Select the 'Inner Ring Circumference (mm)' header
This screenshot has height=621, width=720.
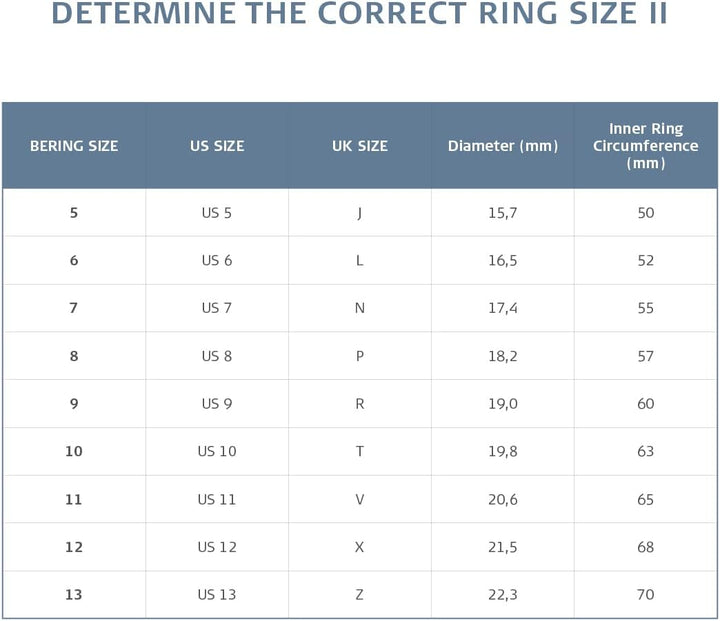click(645, 146)
